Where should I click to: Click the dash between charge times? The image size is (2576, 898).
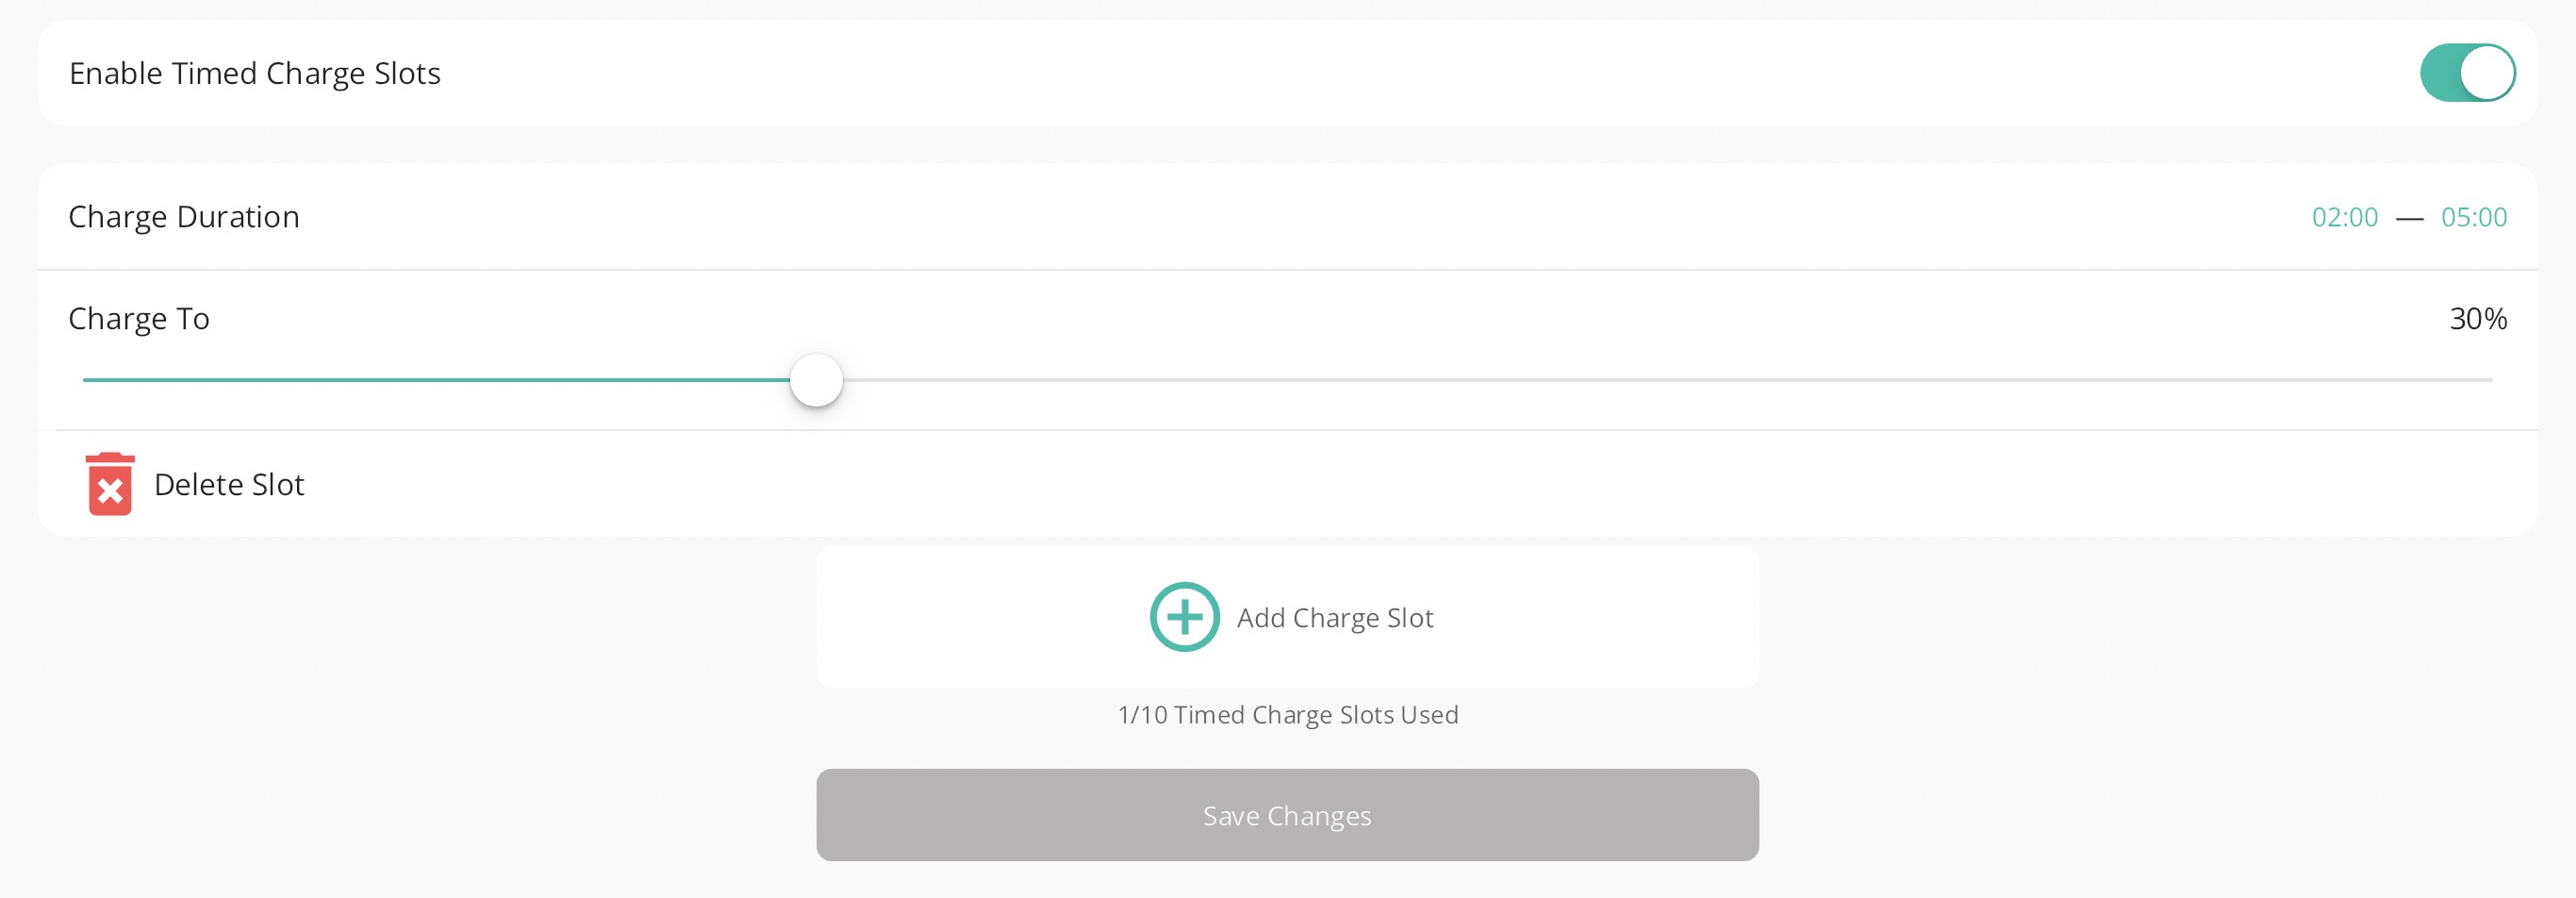click(2410, 218)
